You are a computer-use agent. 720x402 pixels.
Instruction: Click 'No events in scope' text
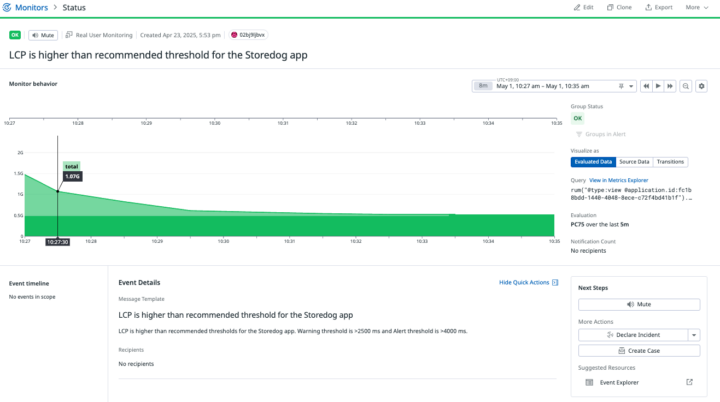click(x=32, y=297)
